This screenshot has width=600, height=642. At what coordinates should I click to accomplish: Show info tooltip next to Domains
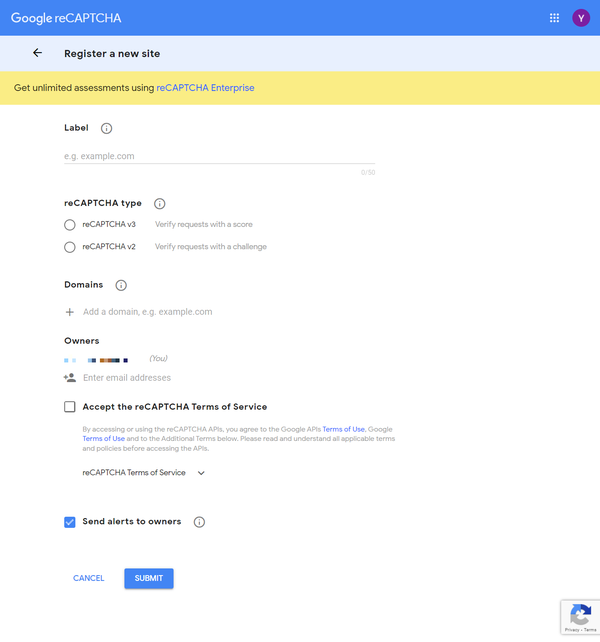[x=121, y=285]
